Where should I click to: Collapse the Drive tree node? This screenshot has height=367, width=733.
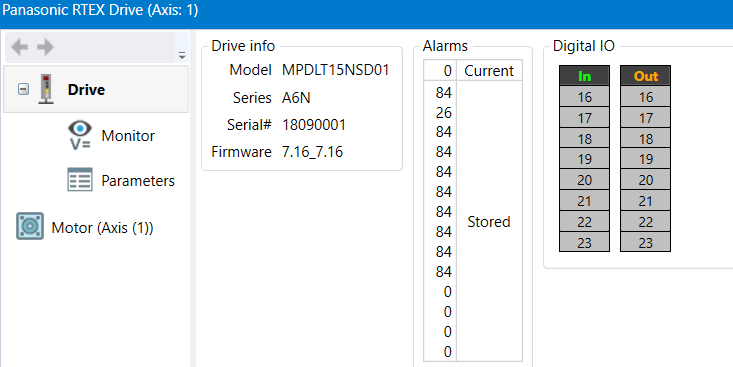click(23, 89)
